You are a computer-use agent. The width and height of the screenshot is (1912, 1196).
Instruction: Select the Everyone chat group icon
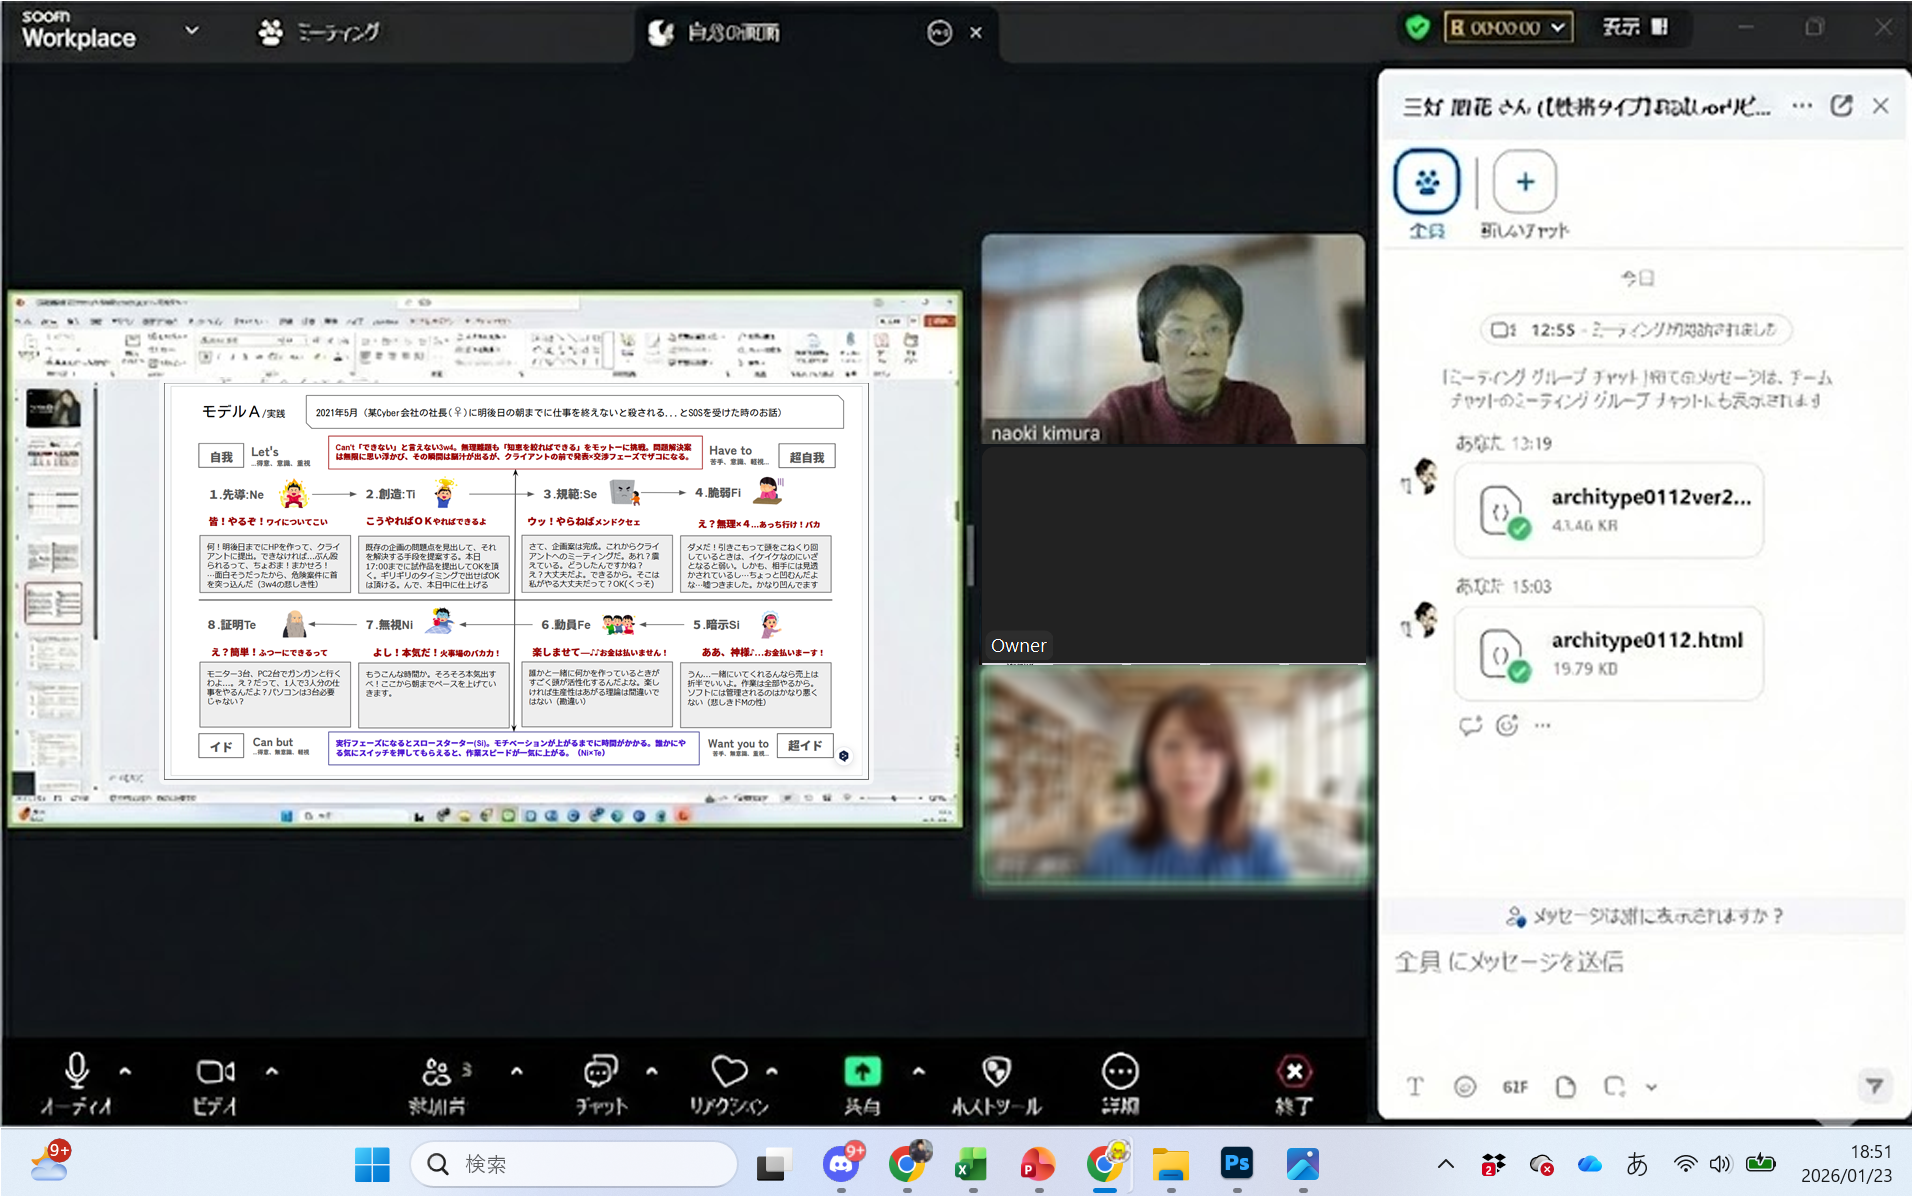point(1427,182)
